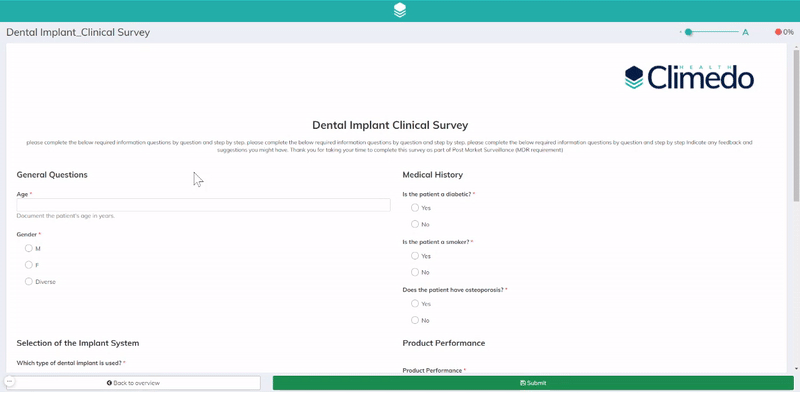Screen dimensions: 800x393
Task: Click the large 'A' font size icon
Action: coord(745,32)
